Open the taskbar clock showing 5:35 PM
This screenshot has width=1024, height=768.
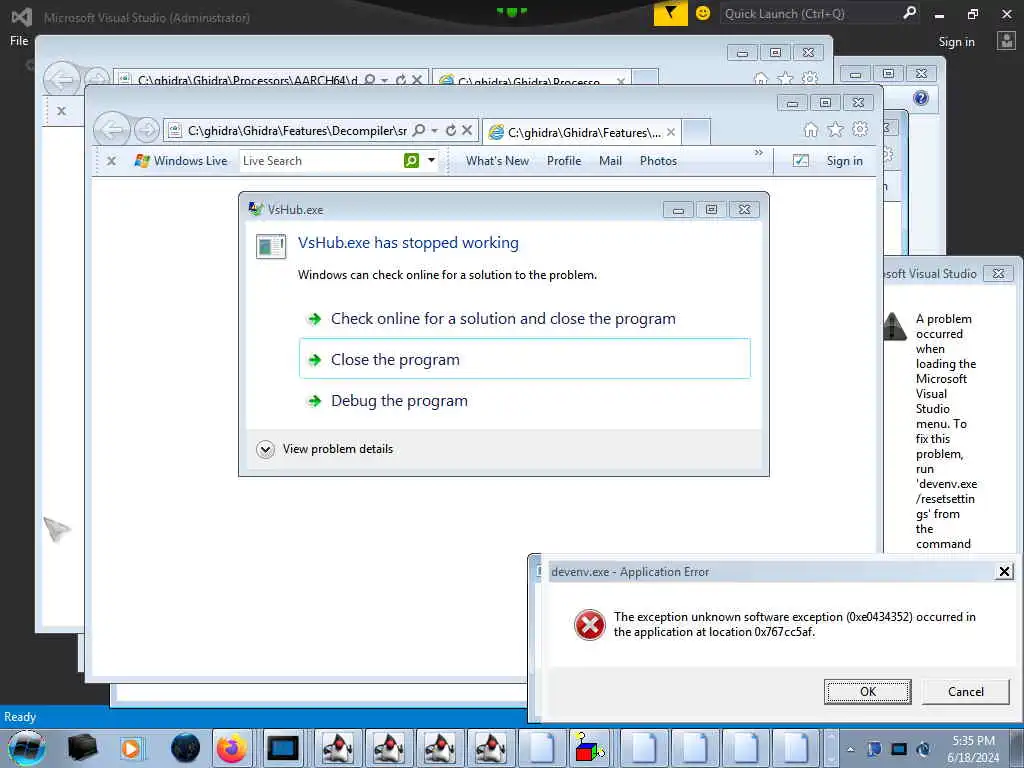point(973,749)
